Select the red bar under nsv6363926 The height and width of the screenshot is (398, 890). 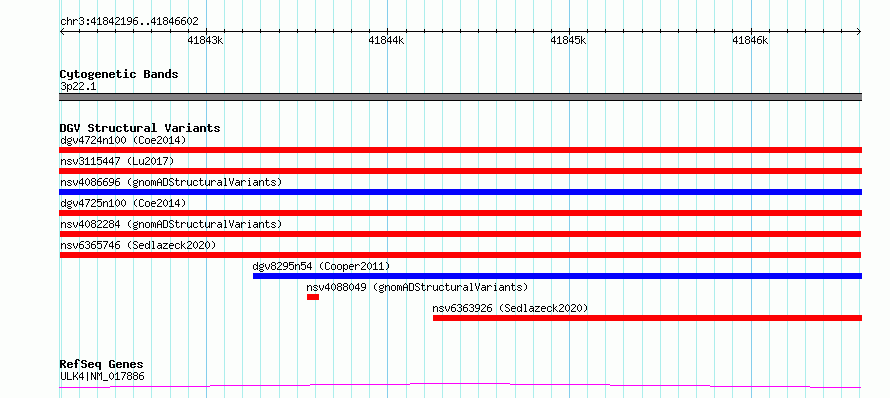(647, 318)
